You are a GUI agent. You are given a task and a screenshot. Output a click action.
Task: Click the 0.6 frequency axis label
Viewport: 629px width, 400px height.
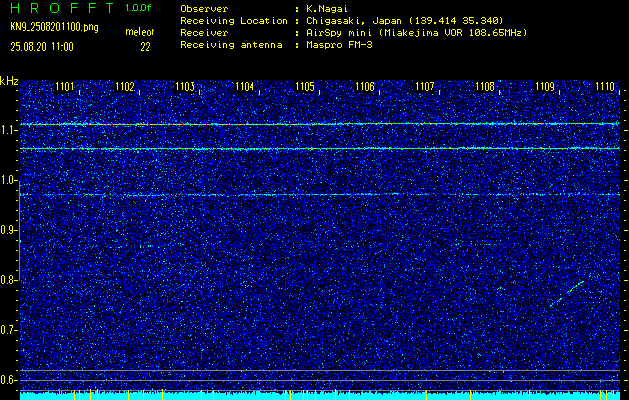pyautogui.click(x=7, y=380)
